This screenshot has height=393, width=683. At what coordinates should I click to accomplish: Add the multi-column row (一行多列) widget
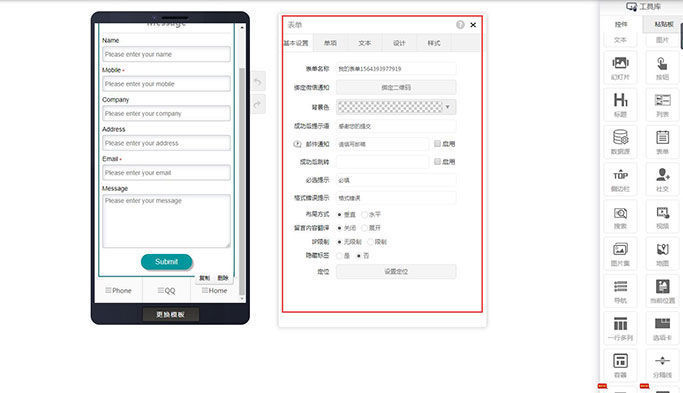pos(620,329)
